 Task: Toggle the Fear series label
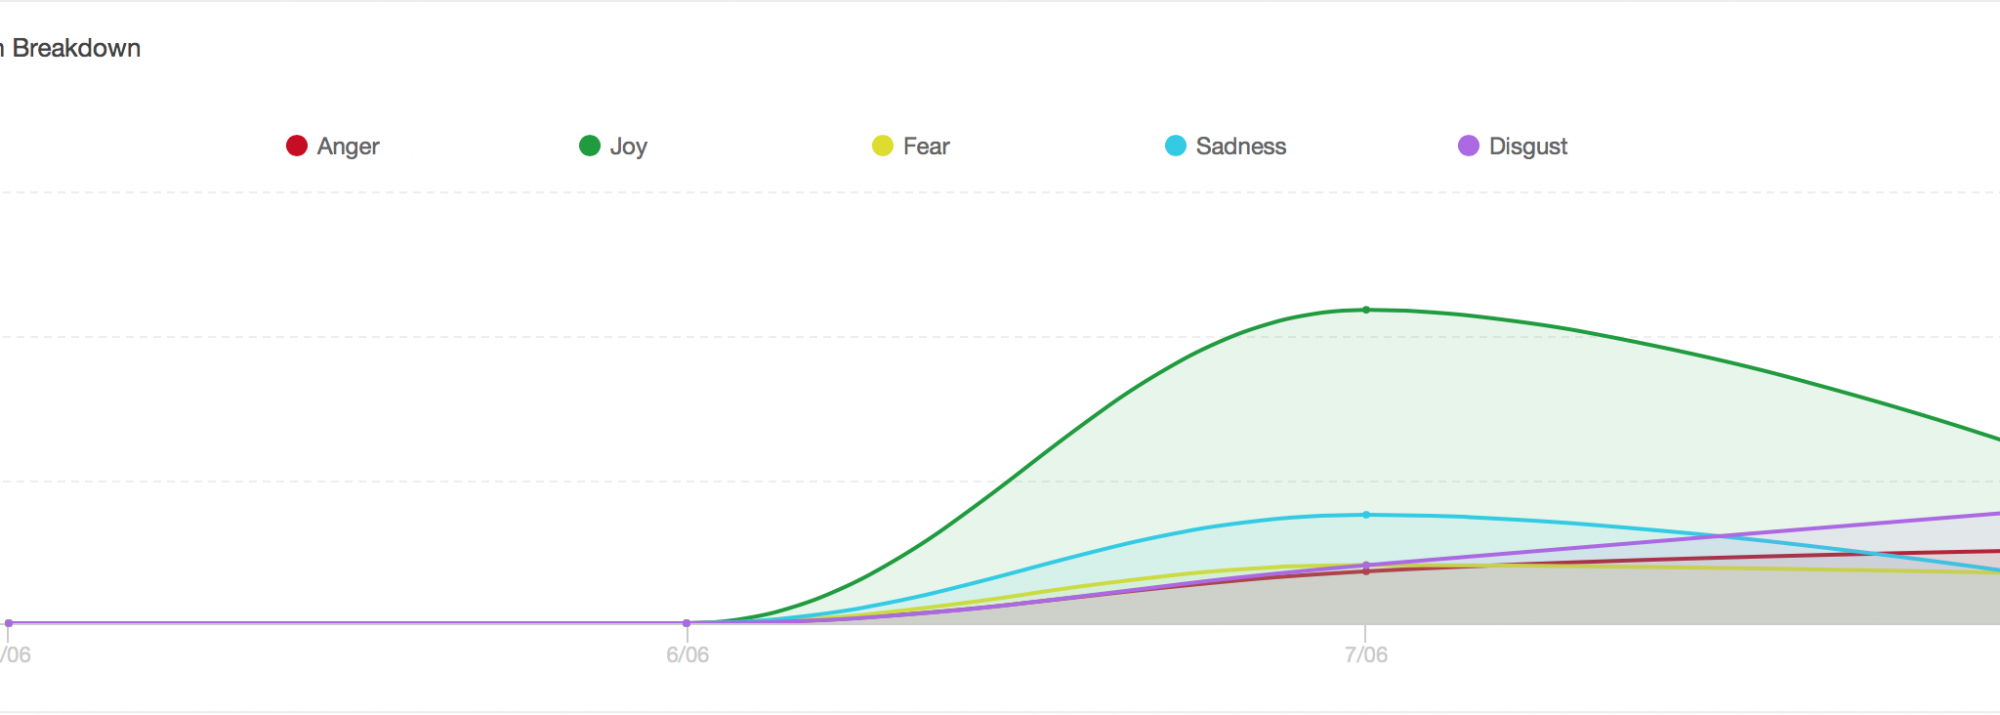pyautogui.click(x=926, y=147)
